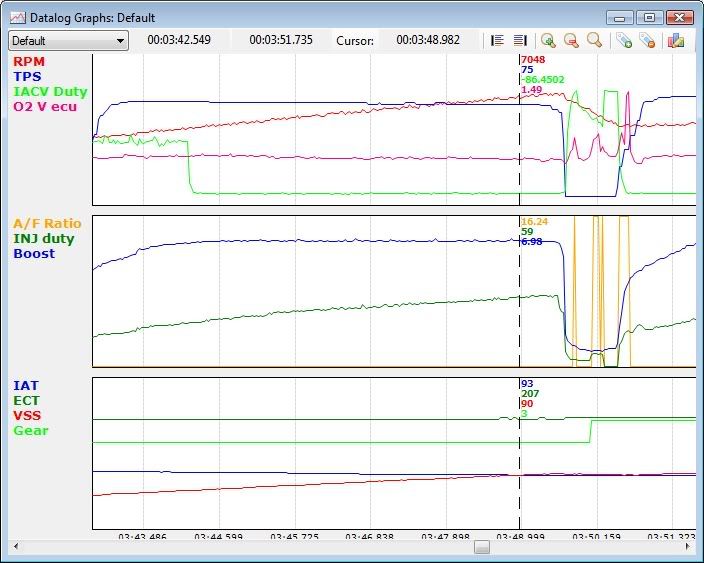Click the scrollbar right arrow
The width and height of the screenshot is (704, 563).
point(687,546)
